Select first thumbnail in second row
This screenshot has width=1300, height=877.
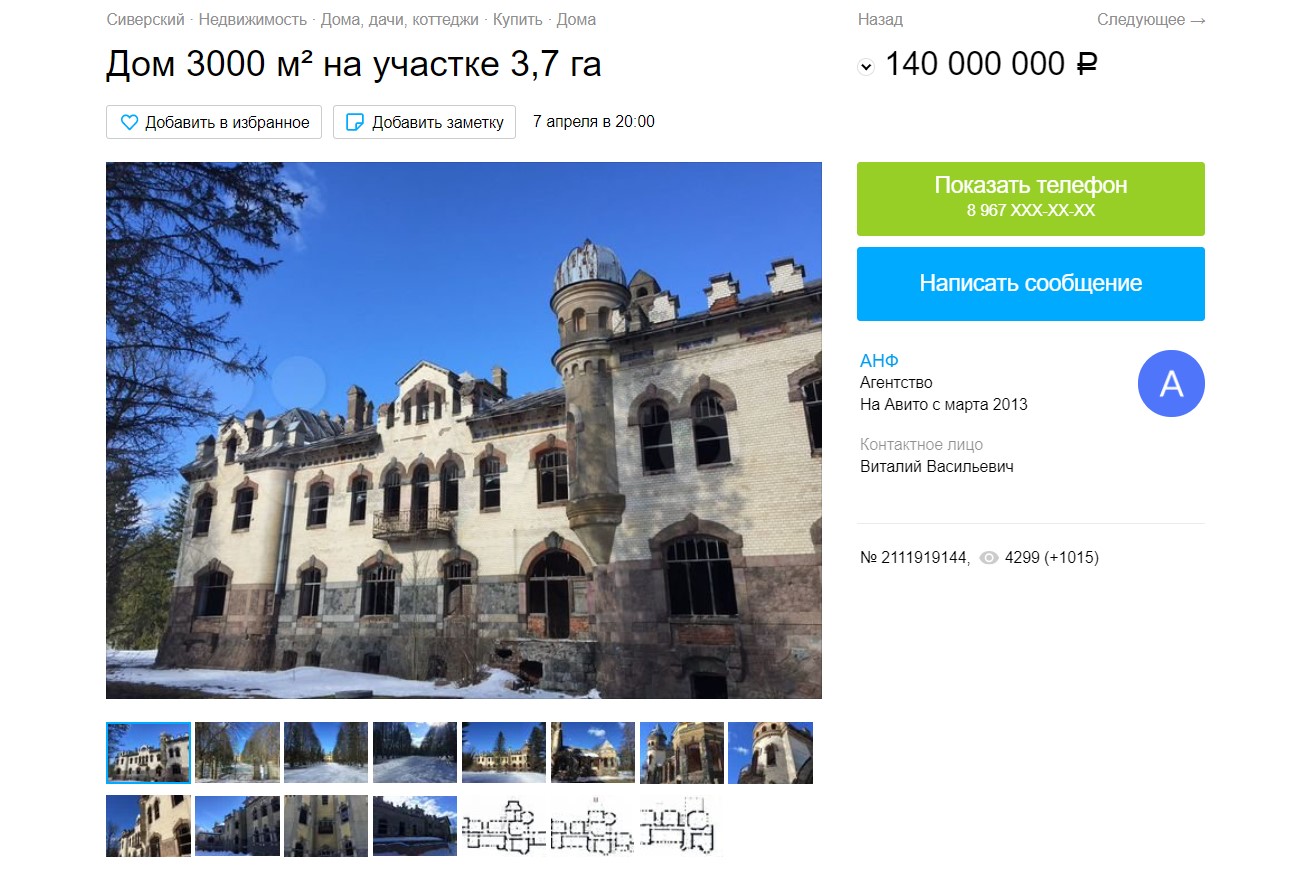148,826
